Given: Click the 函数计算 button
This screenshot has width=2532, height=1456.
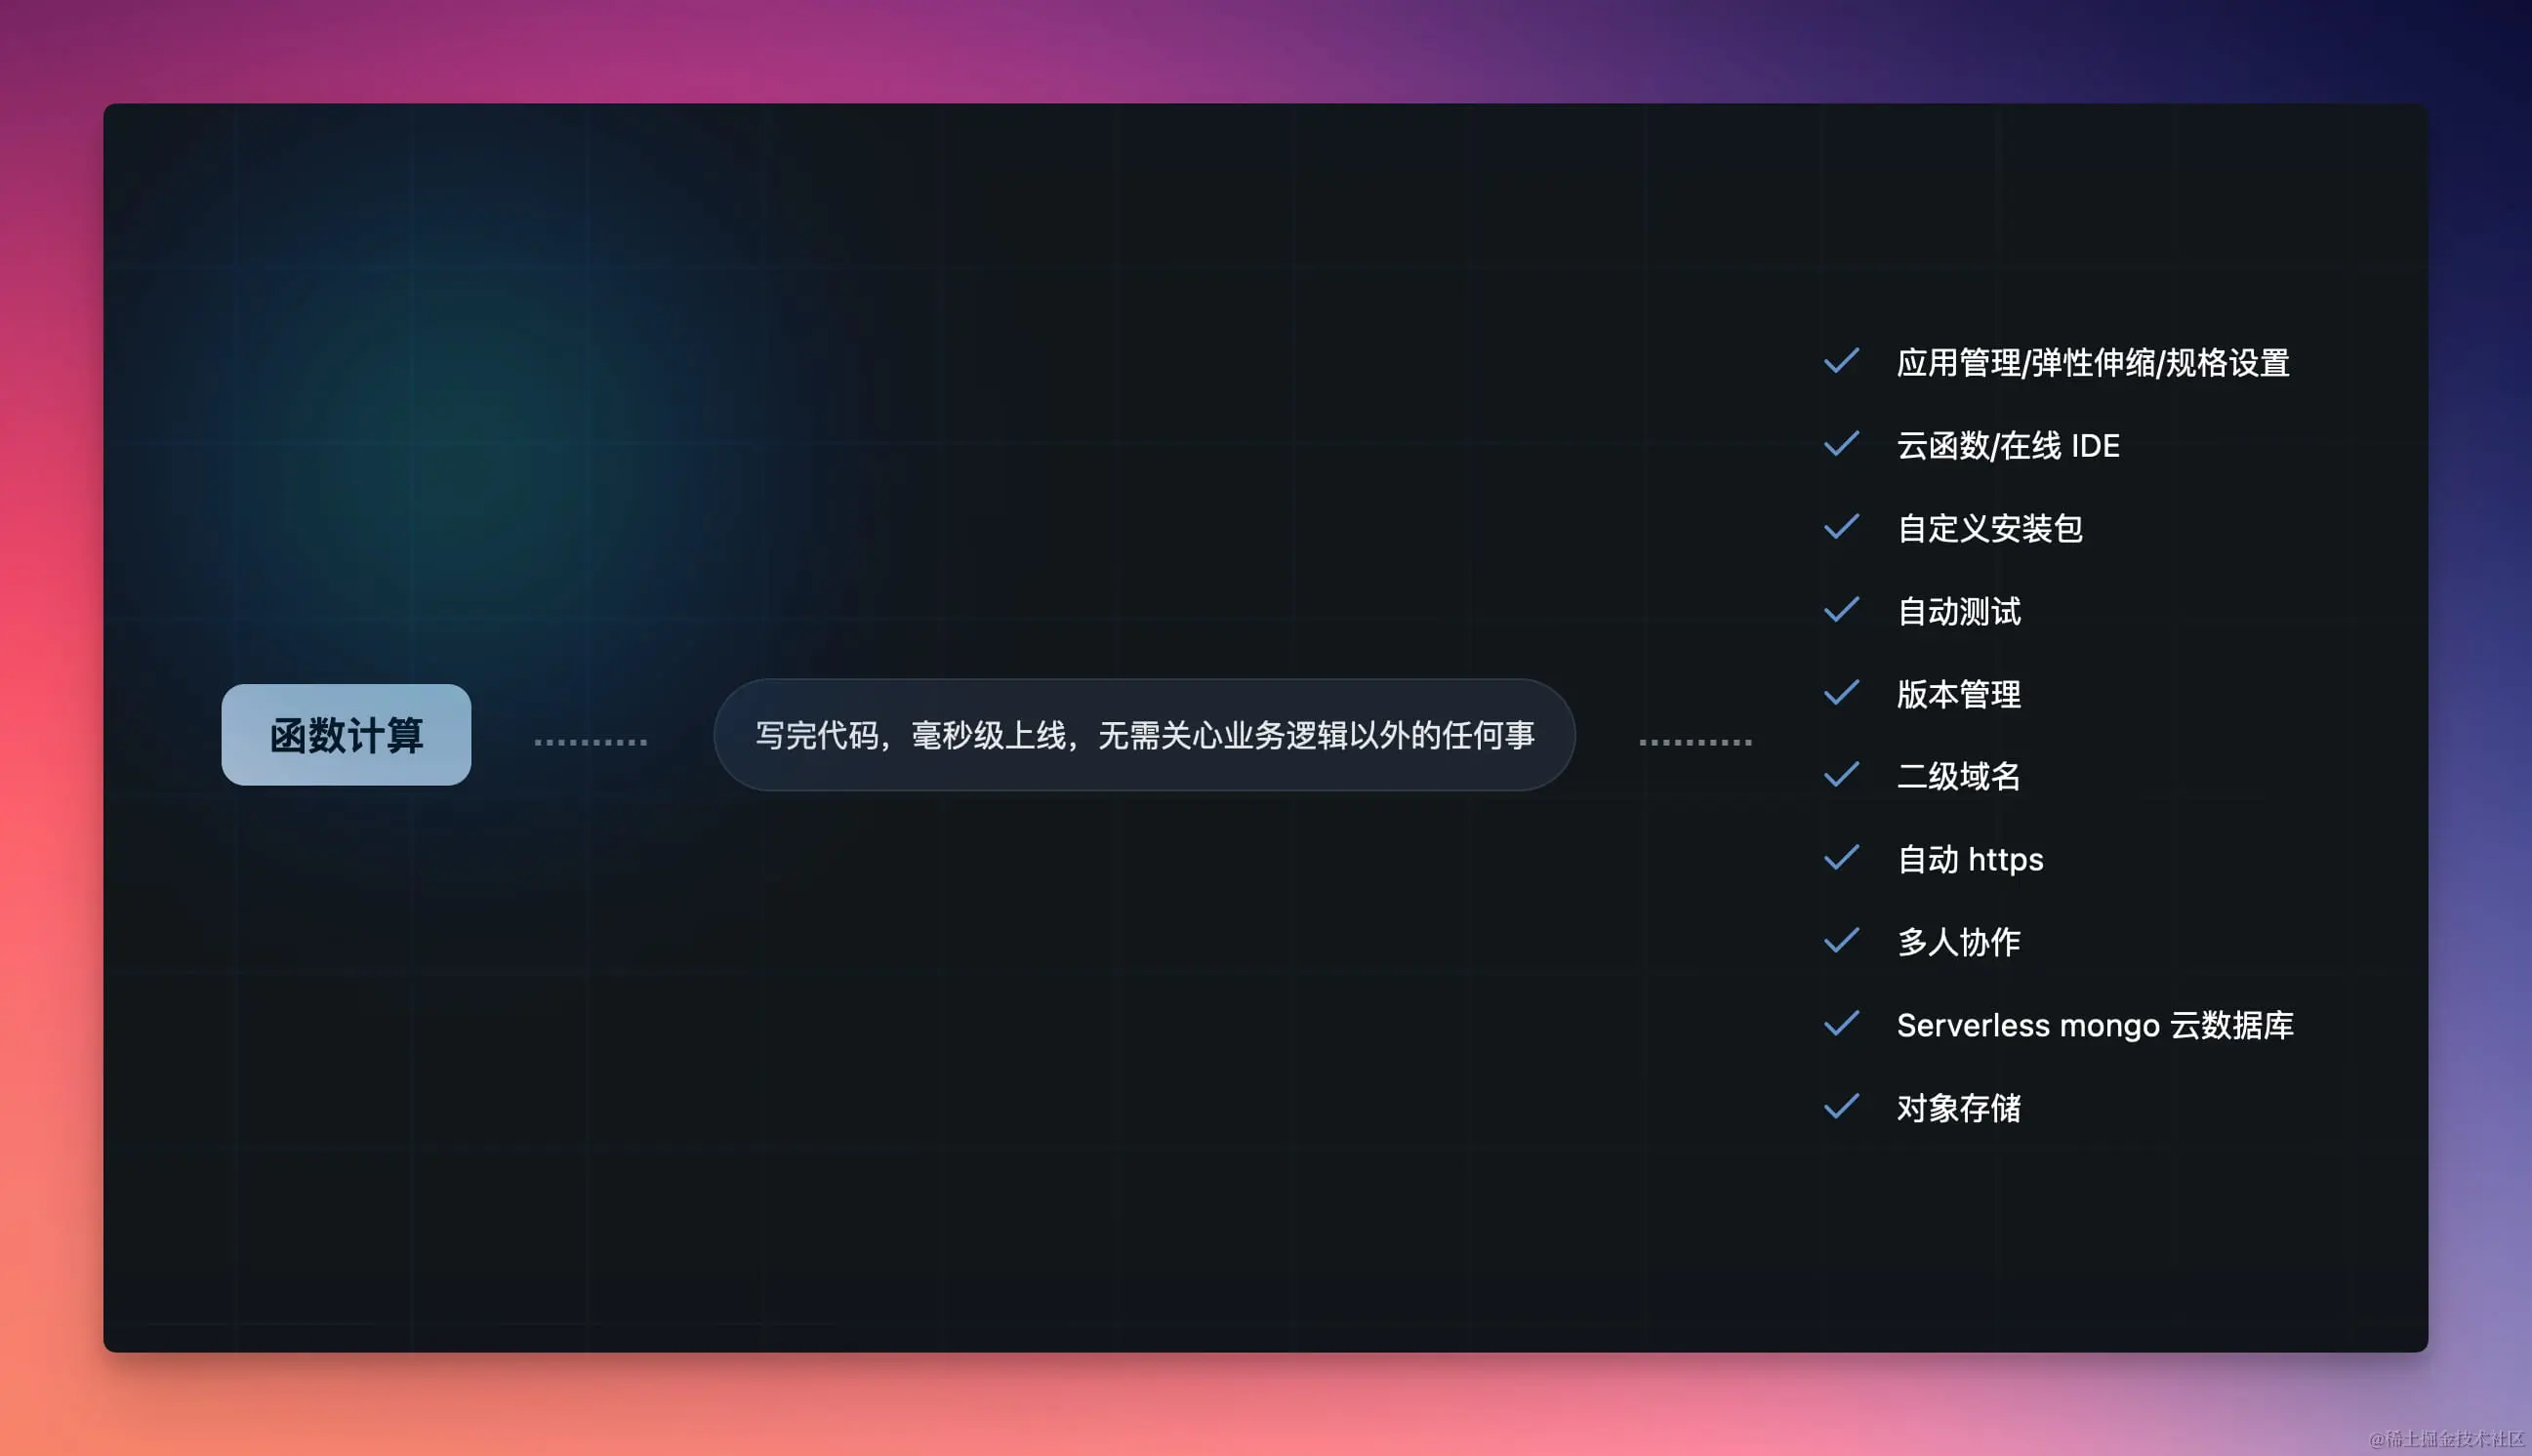Looking at the screenshot, I should point(346,735).
